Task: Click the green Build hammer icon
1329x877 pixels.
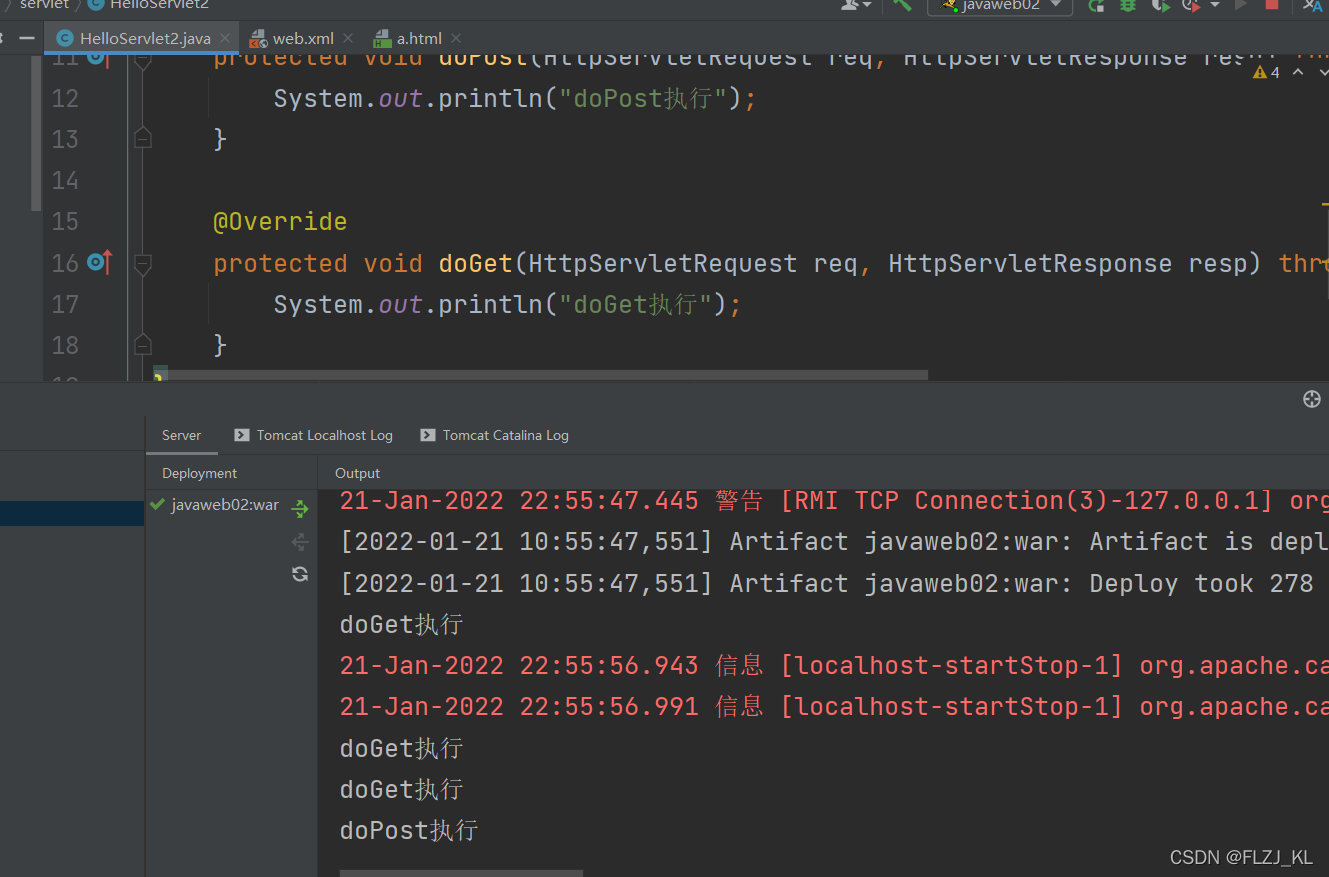Action: click(x=902, y=5)
